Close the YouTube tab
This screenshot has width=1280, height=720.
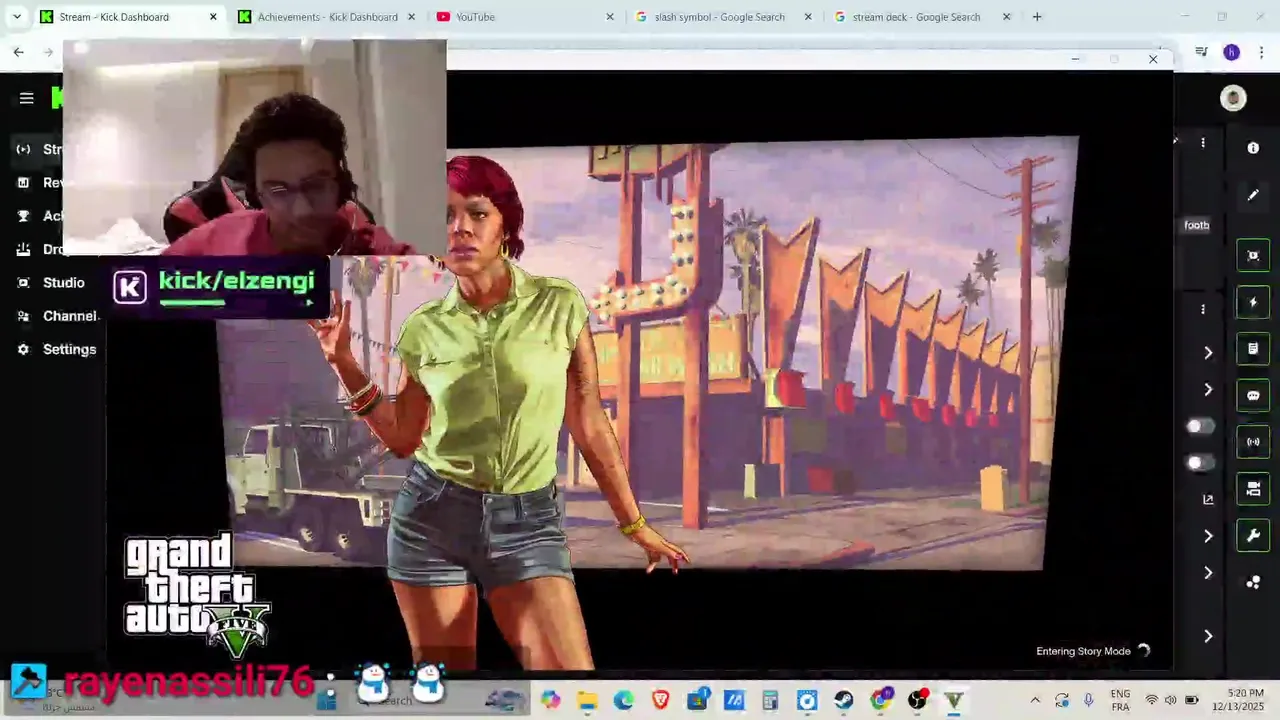pyautogui.click(x=610, y=17)
